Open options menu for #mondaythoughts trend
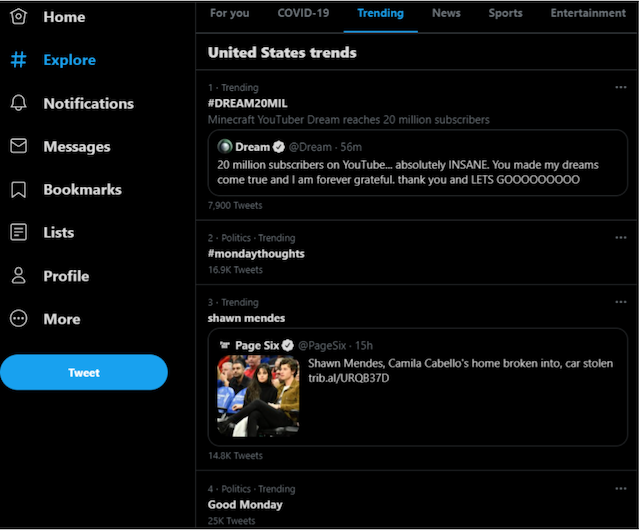The width and height of the screenshot is (640, 530). point(621,238)
